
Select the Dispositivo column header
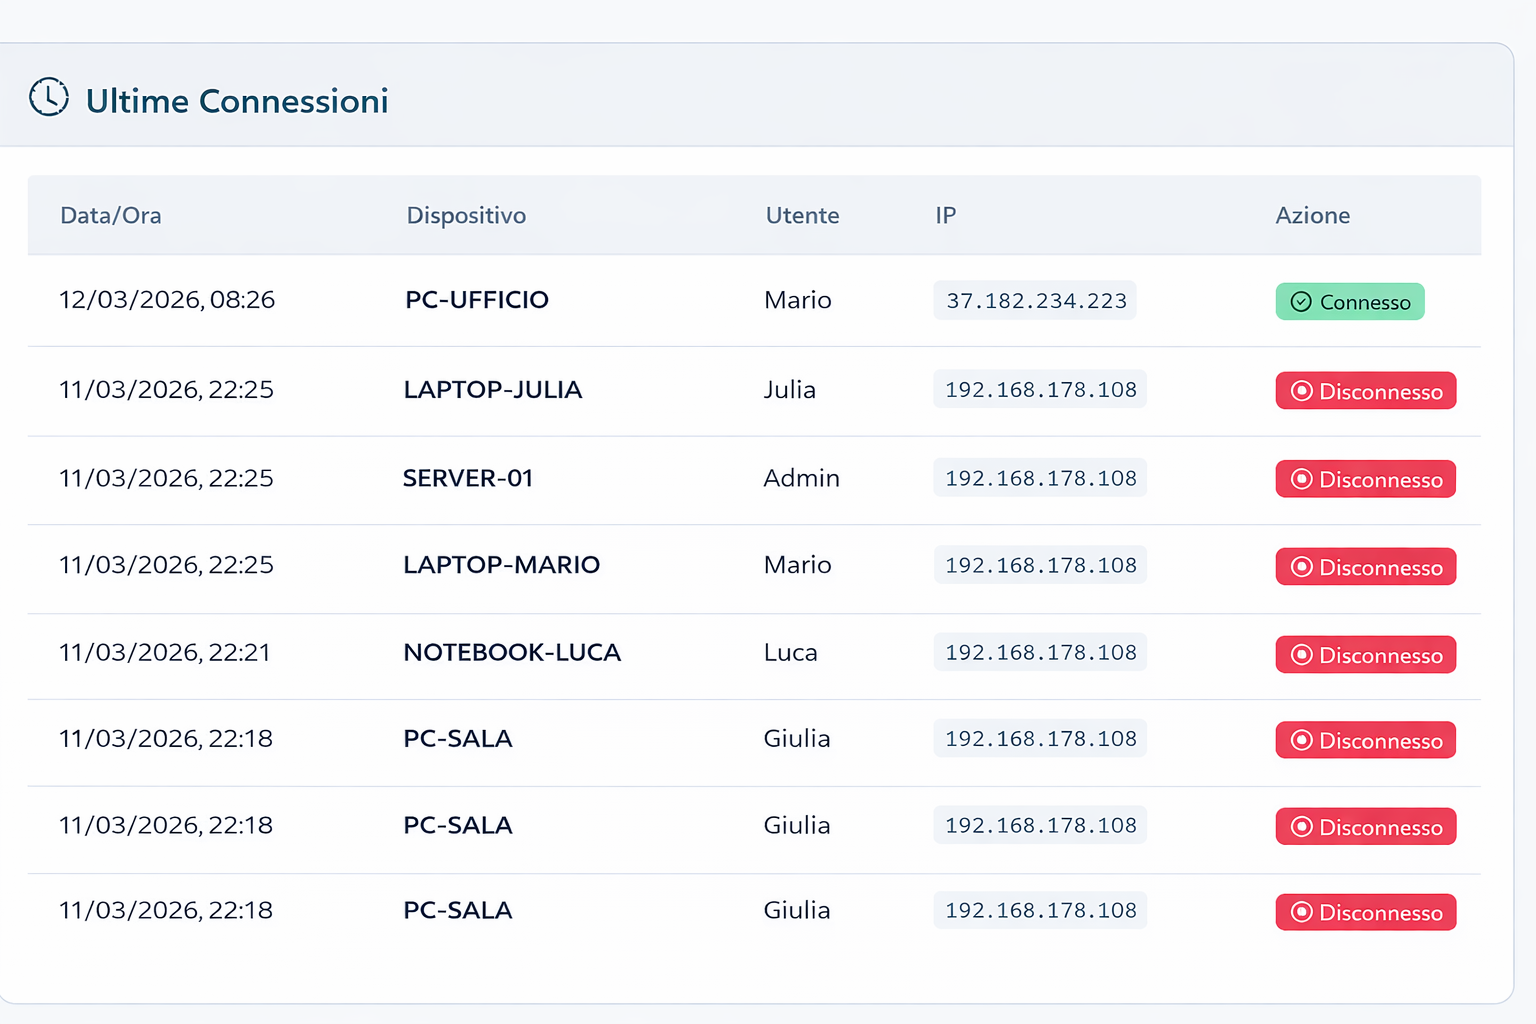tap(466, 215)
